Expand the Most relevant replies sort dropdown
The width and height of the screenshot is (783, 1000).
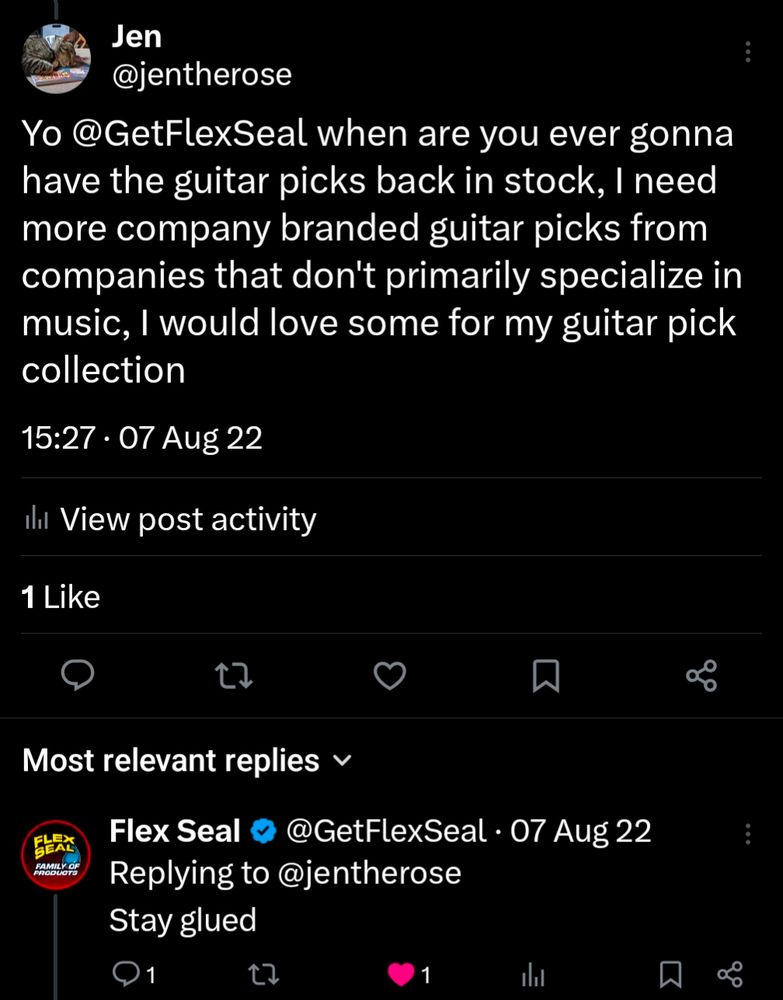pos(342,761)
